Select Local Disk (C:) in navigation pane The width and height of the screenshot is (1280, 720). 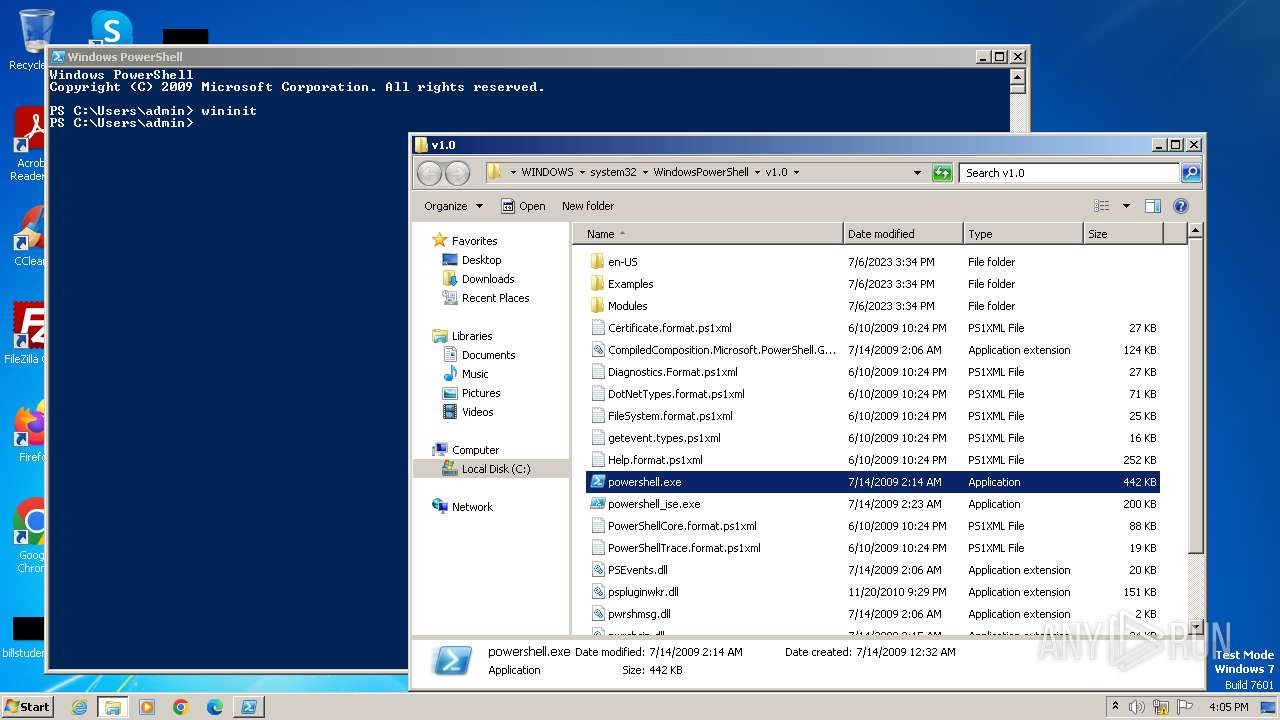point(491,469)
